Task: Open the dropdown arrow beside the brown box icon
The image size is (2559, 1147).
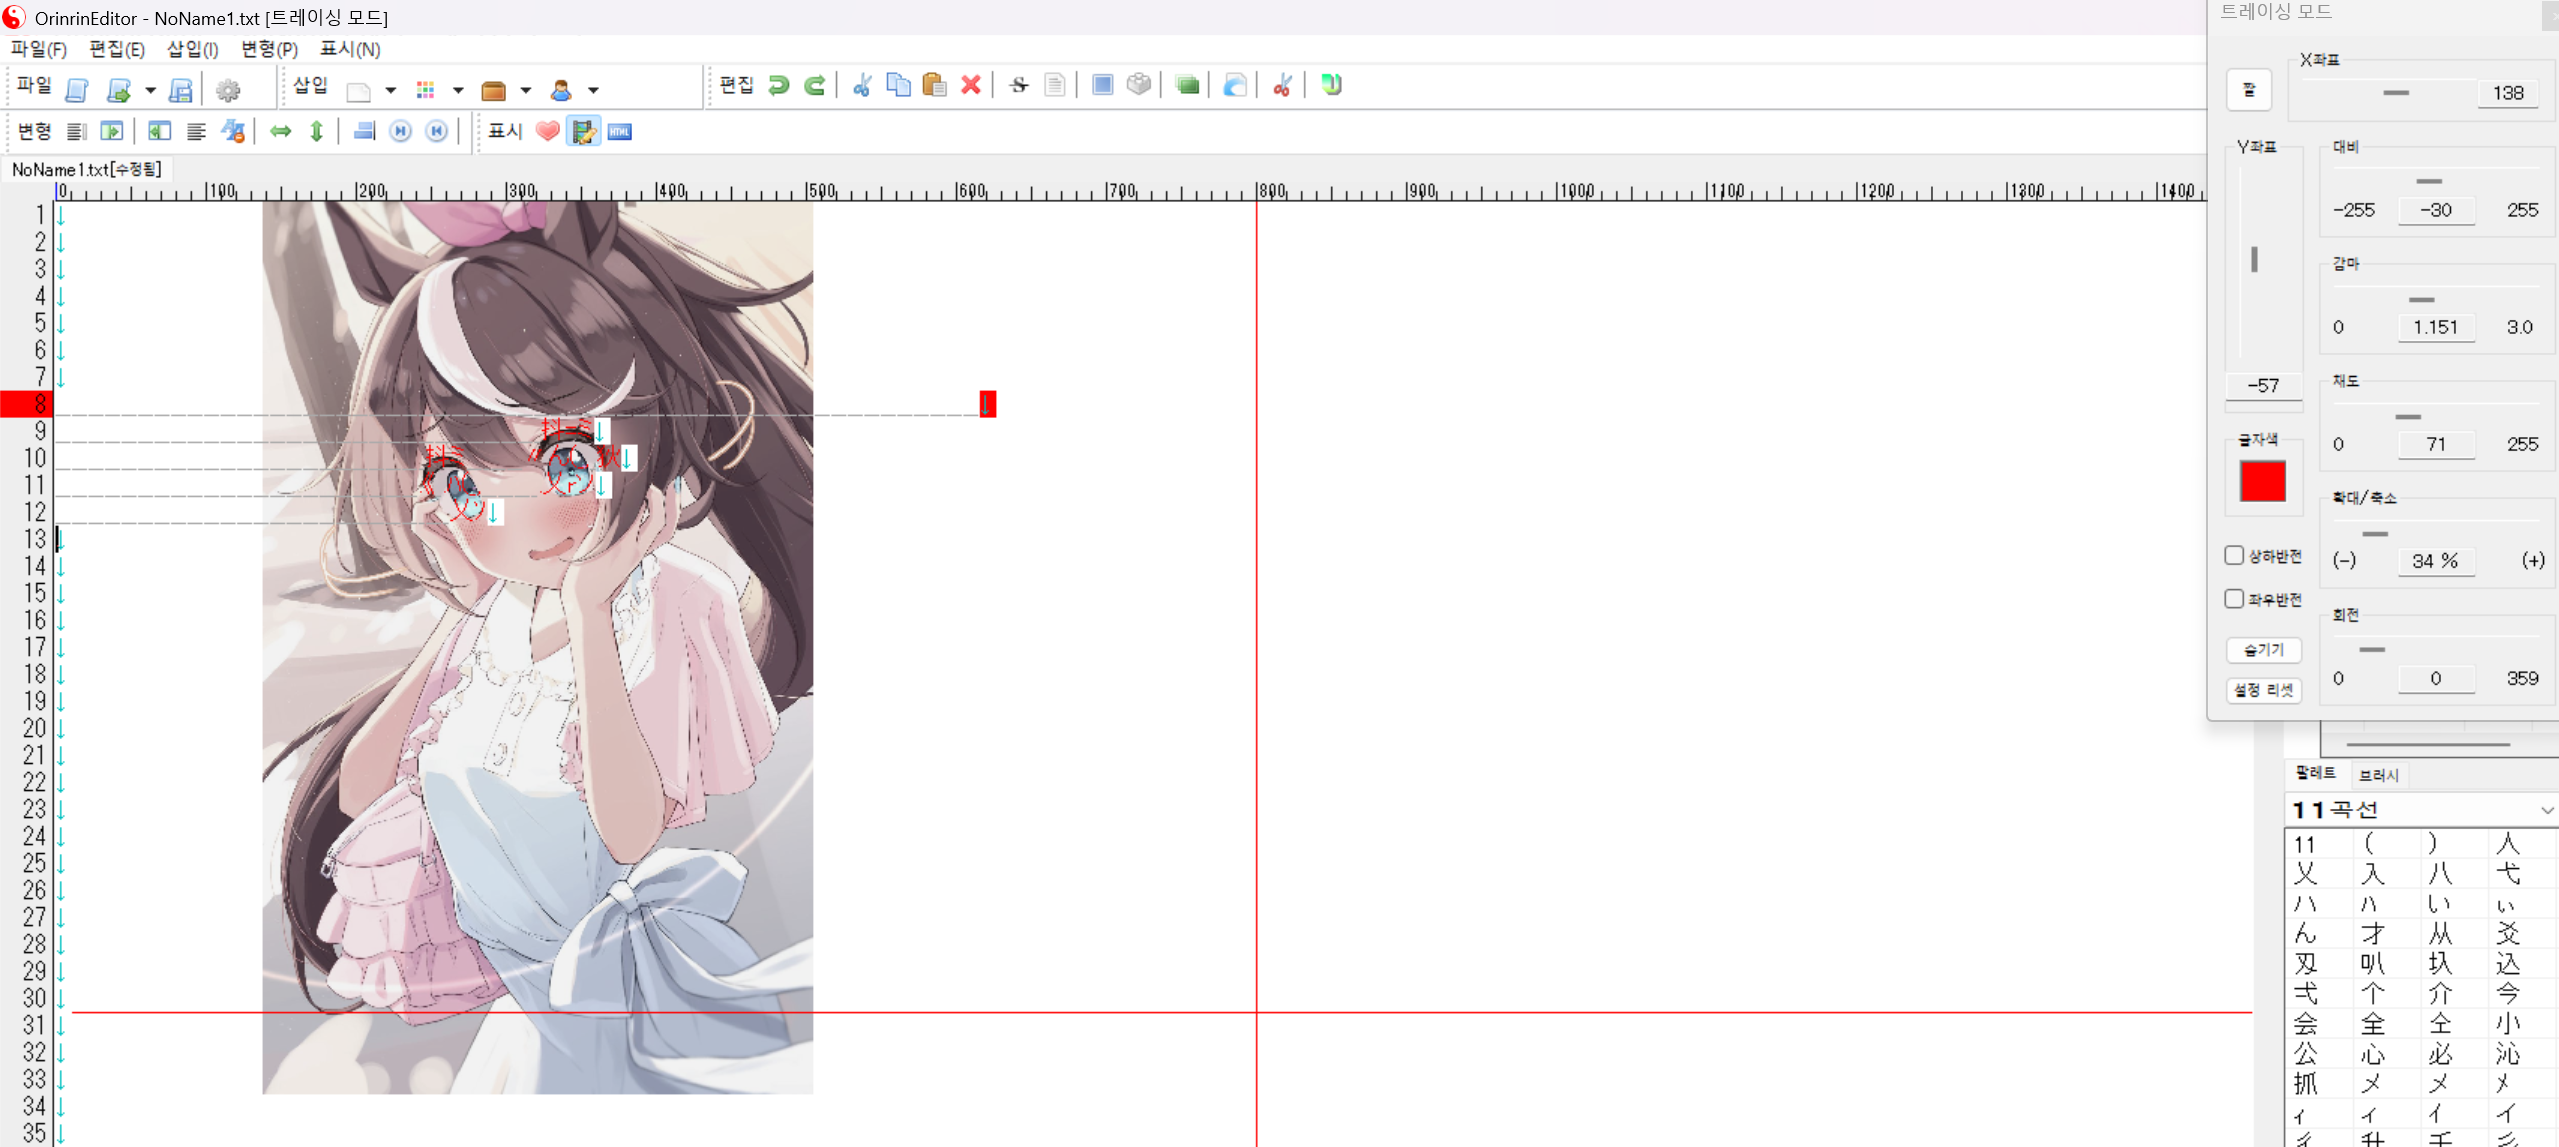Action: 525,91
